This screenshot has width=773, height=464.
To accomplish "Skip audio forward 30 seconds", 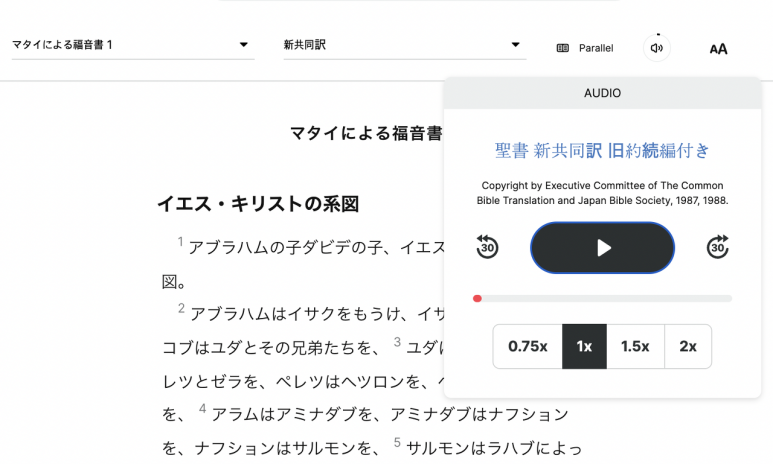I will [718, 247].
